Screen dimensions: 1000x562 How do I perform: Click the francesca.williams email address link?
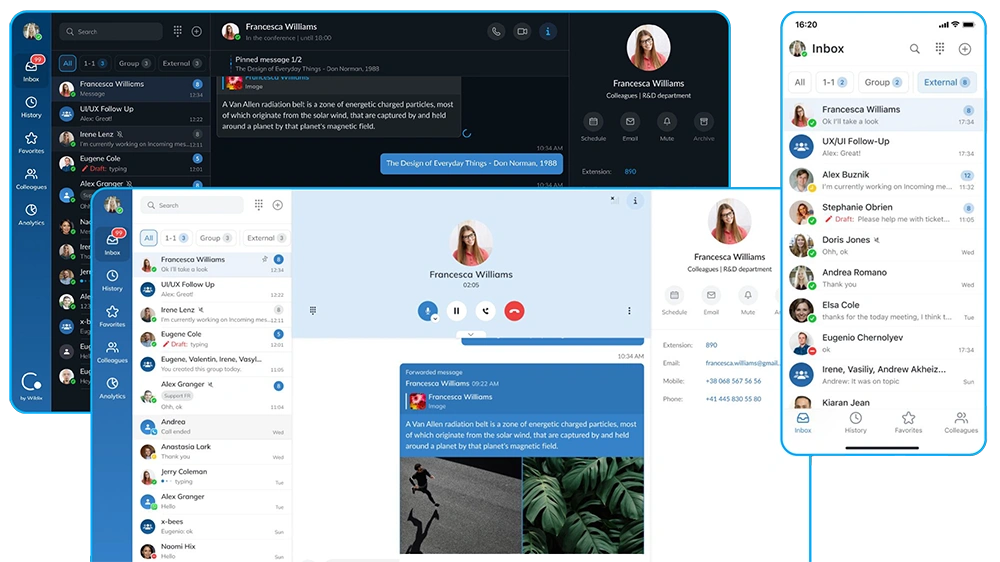pos(741,363)
